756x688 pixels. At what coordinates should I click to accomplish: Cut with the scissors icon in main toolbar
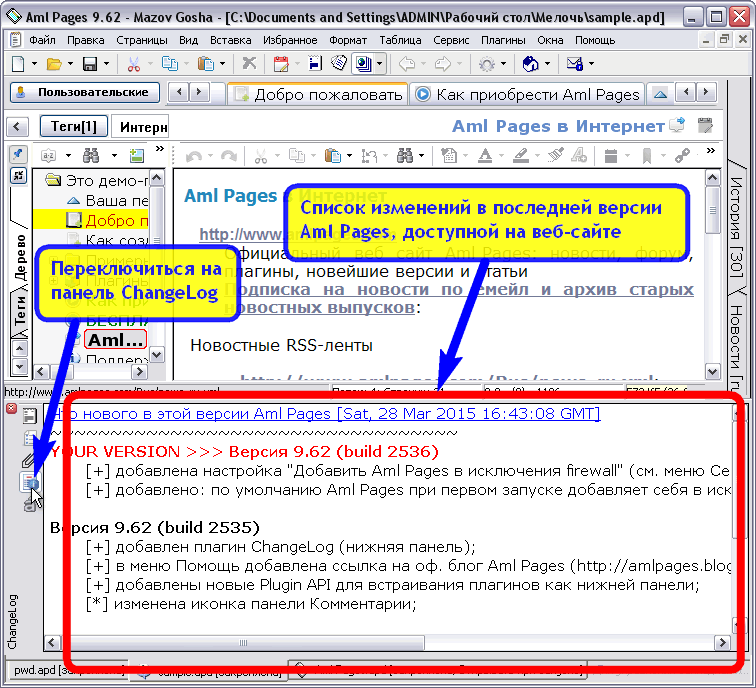[x=134, y=63]
